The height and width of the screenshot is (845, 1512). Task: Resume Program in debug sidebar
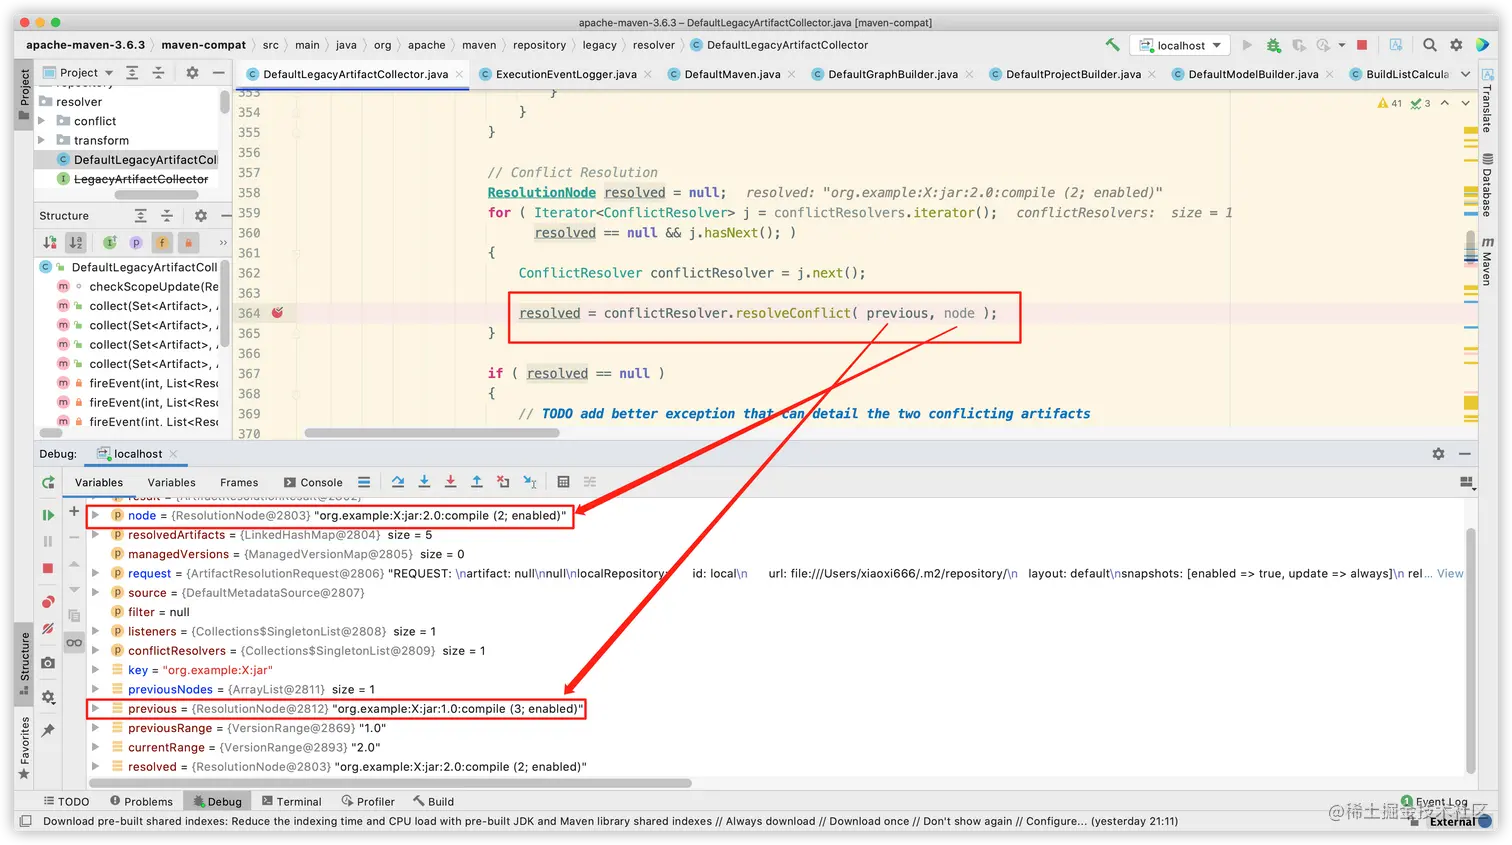tap(48, 515)
